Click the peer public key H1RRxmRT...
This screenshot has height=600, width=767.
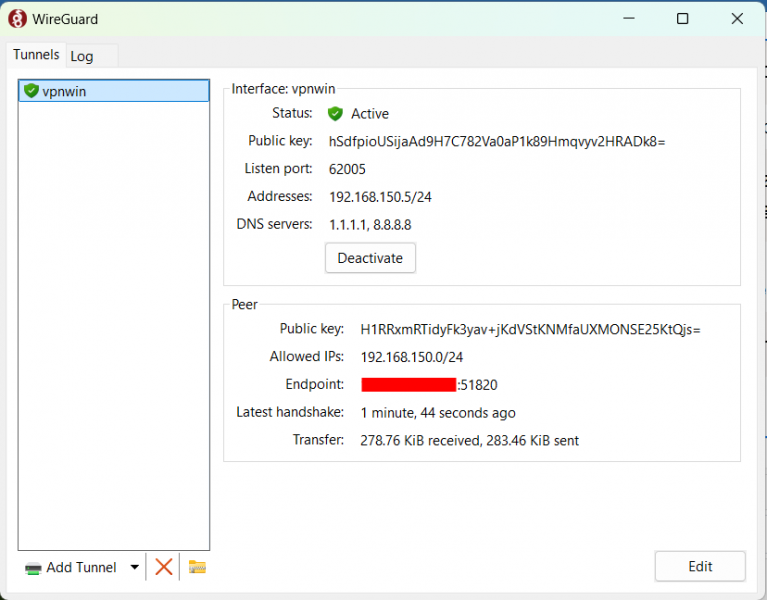click(530, 330)
